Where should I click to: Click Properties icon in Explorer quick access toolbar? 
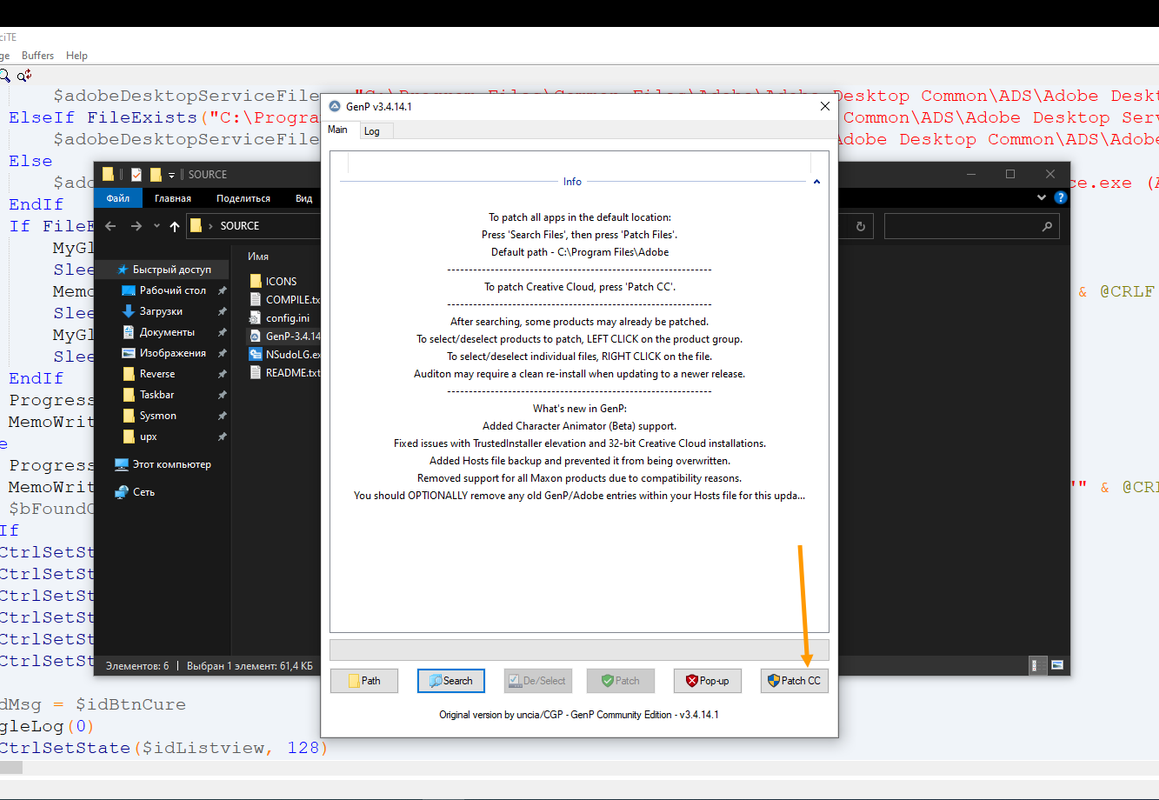136,174
